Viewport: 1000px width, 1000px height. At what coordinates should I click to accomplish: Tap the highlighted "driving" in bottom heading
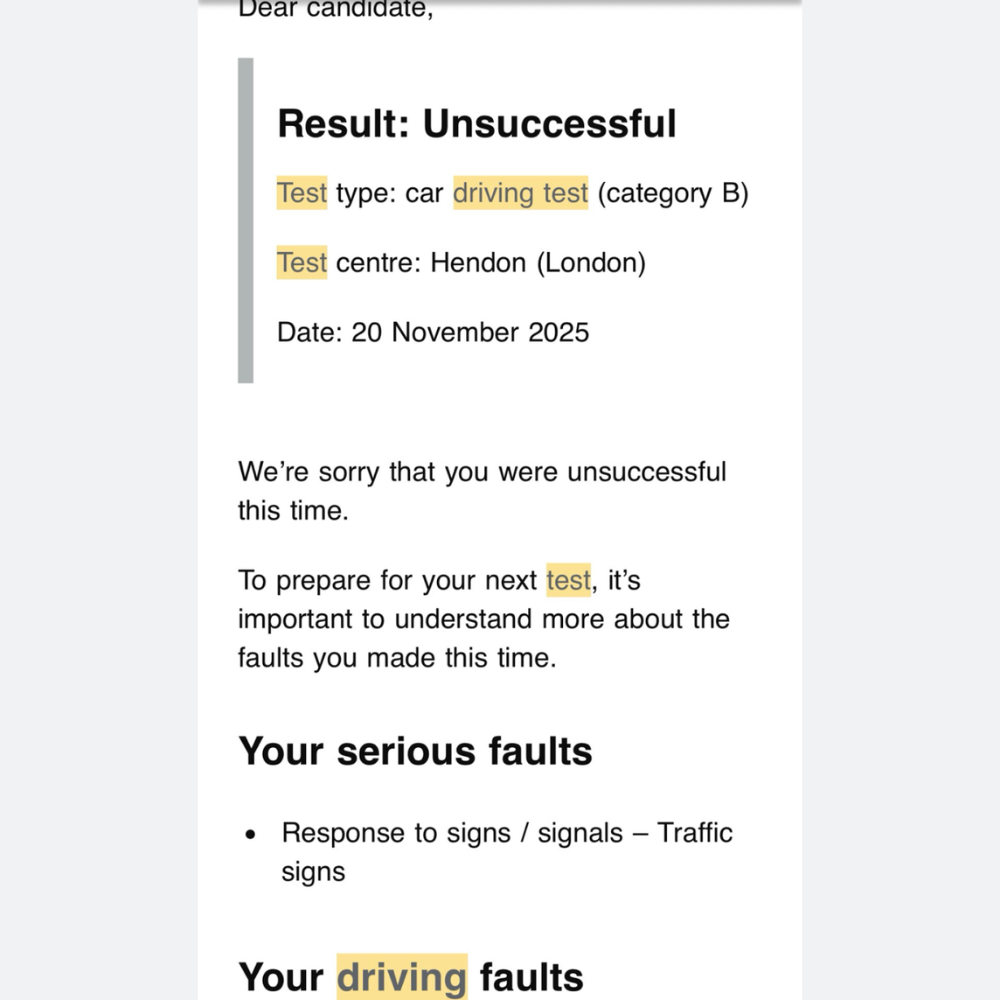[x=402, y=977]
